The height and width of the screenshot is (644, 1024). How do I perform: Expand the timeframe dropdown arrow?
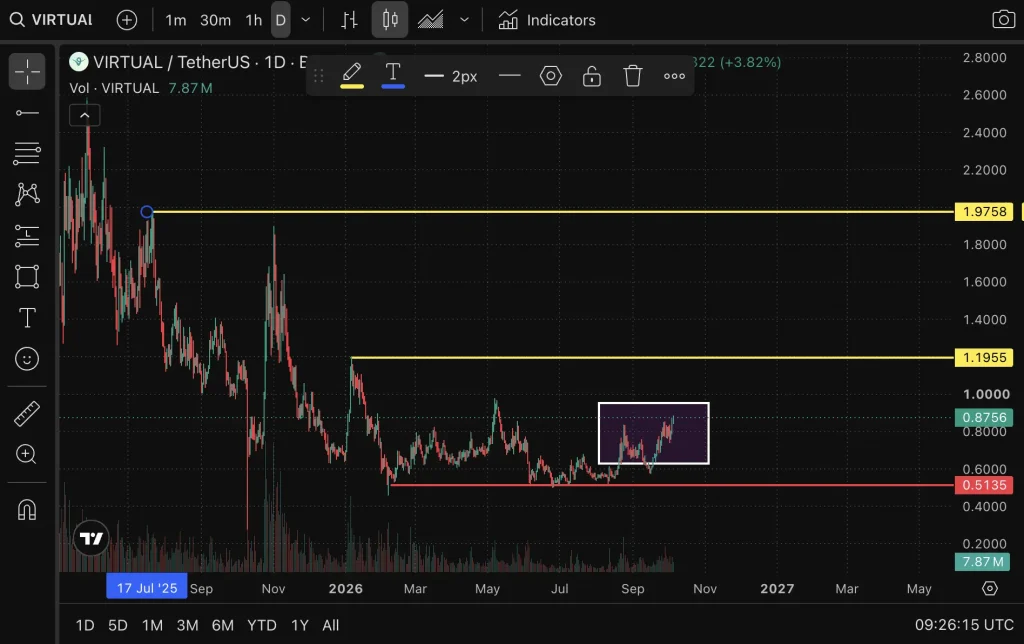(x=306, y=20)
